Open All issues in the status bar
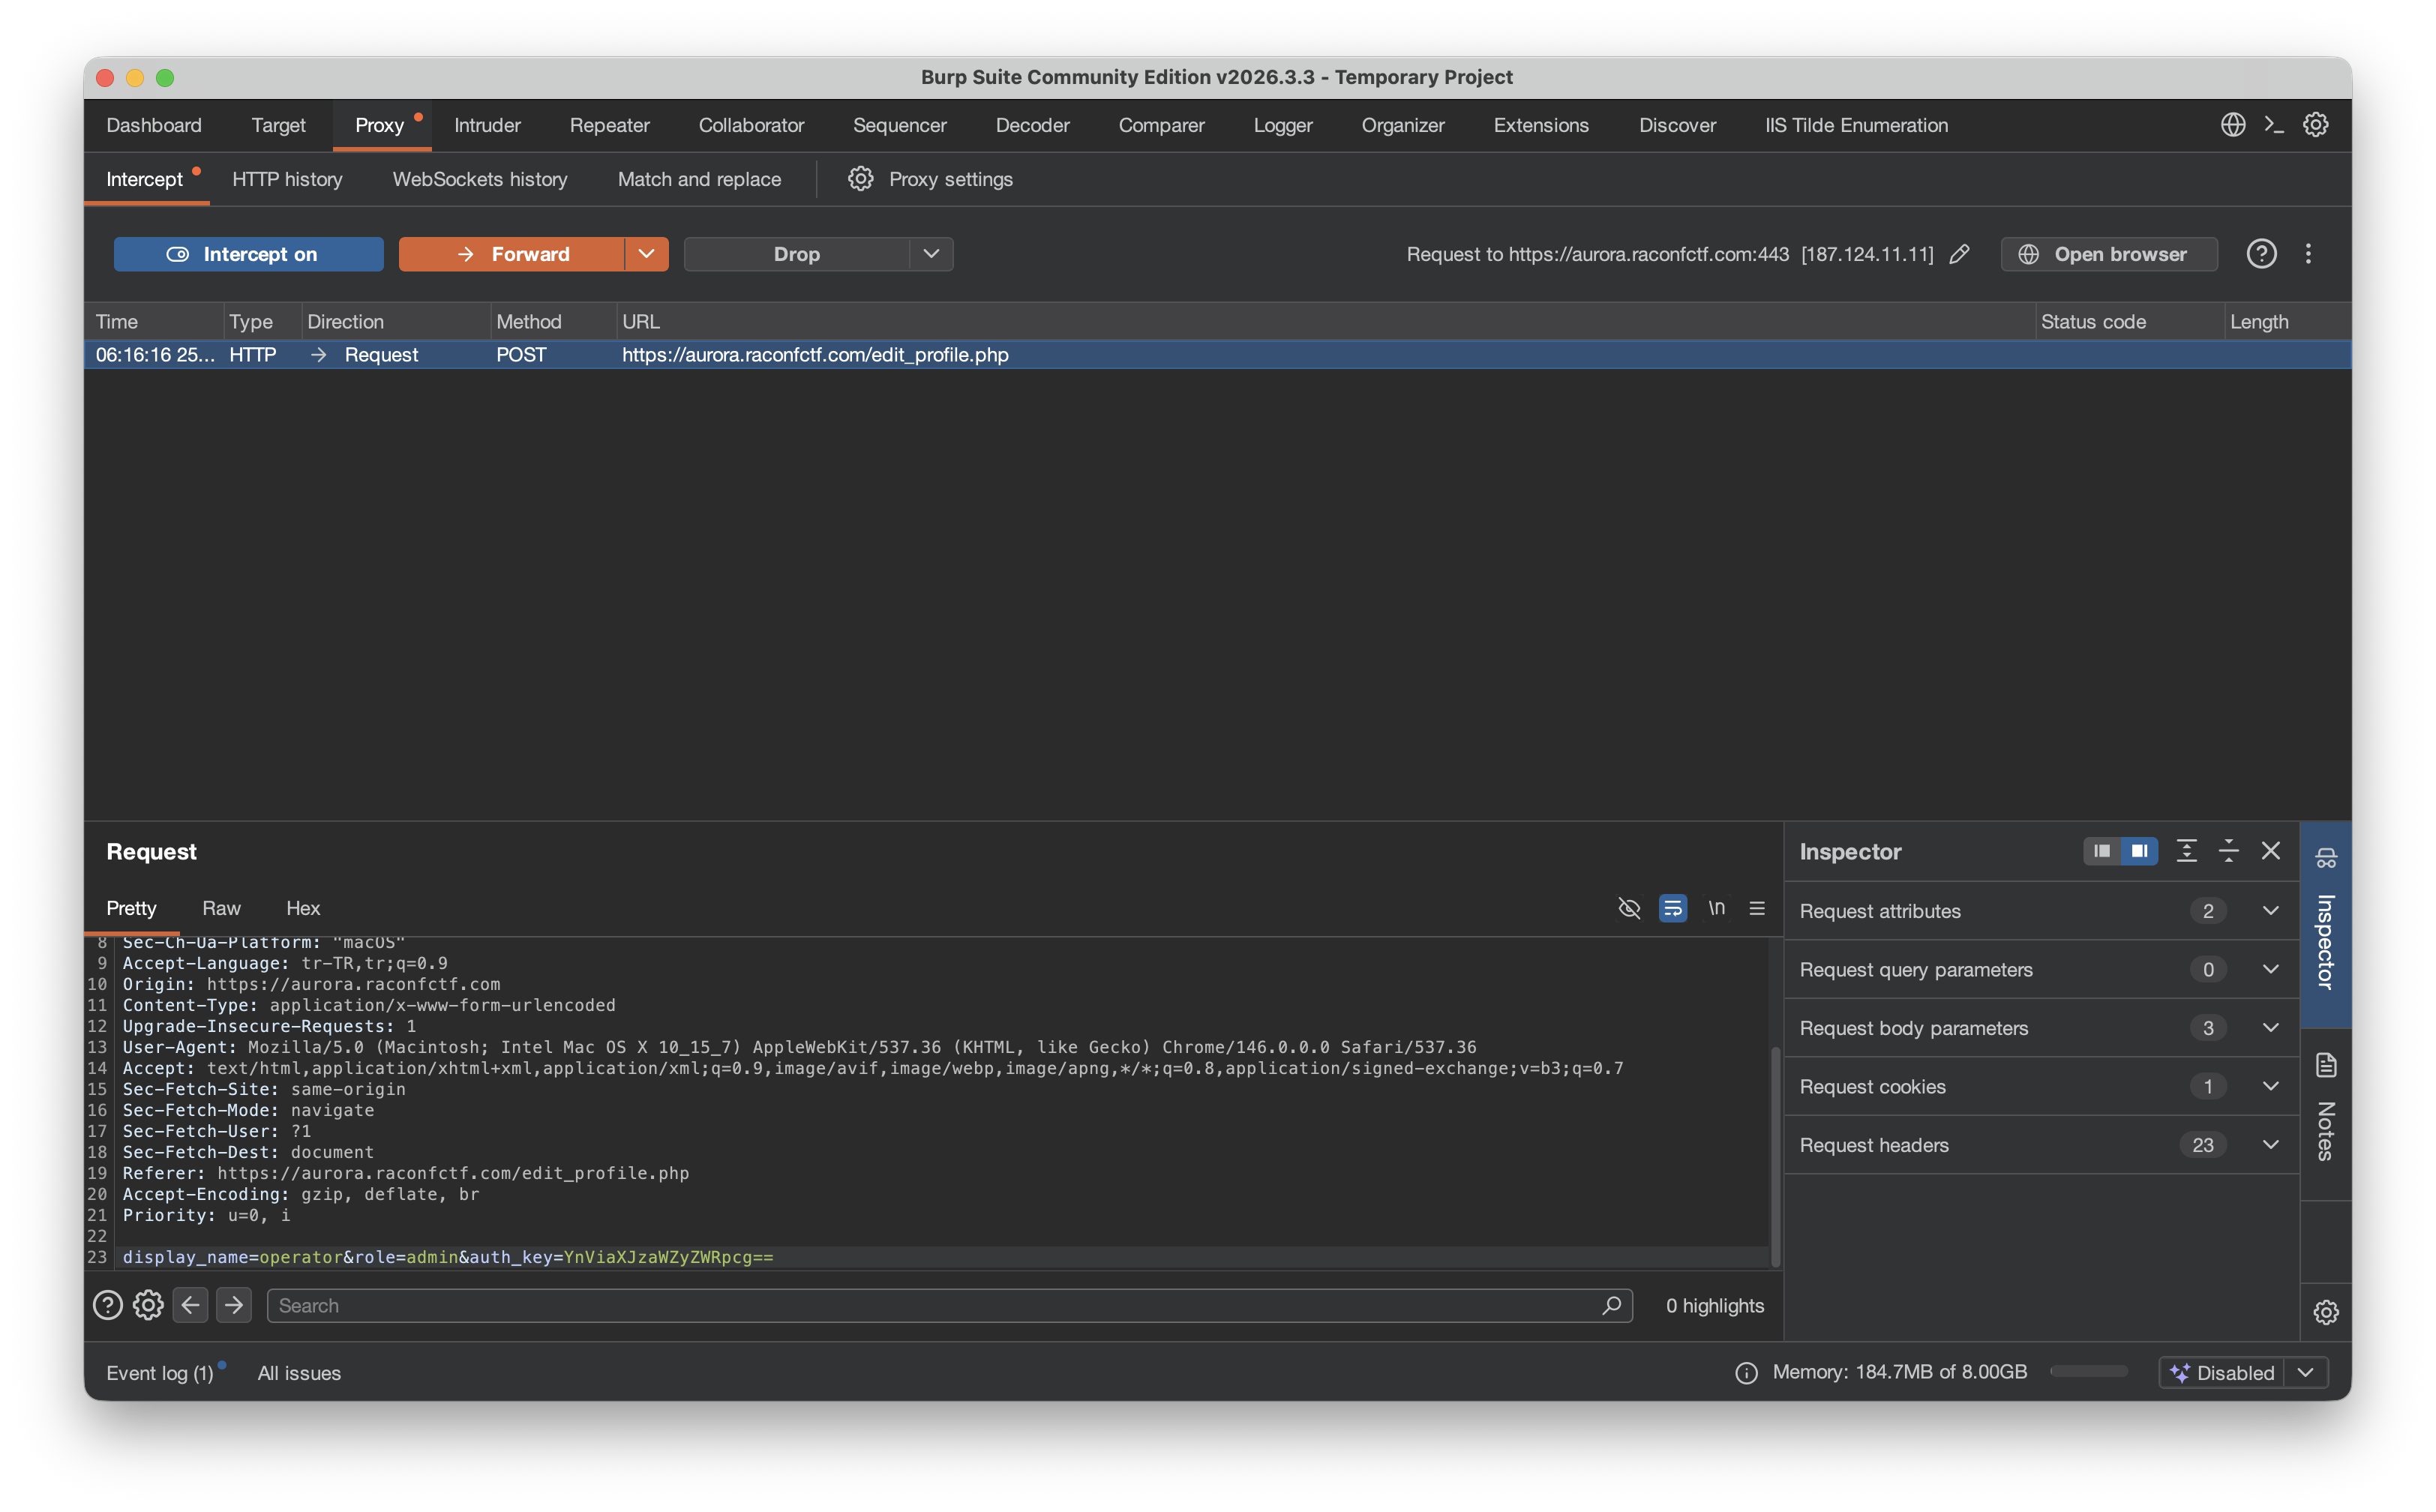This screenshot has width=2436, height=1512. coord(299,1373)
